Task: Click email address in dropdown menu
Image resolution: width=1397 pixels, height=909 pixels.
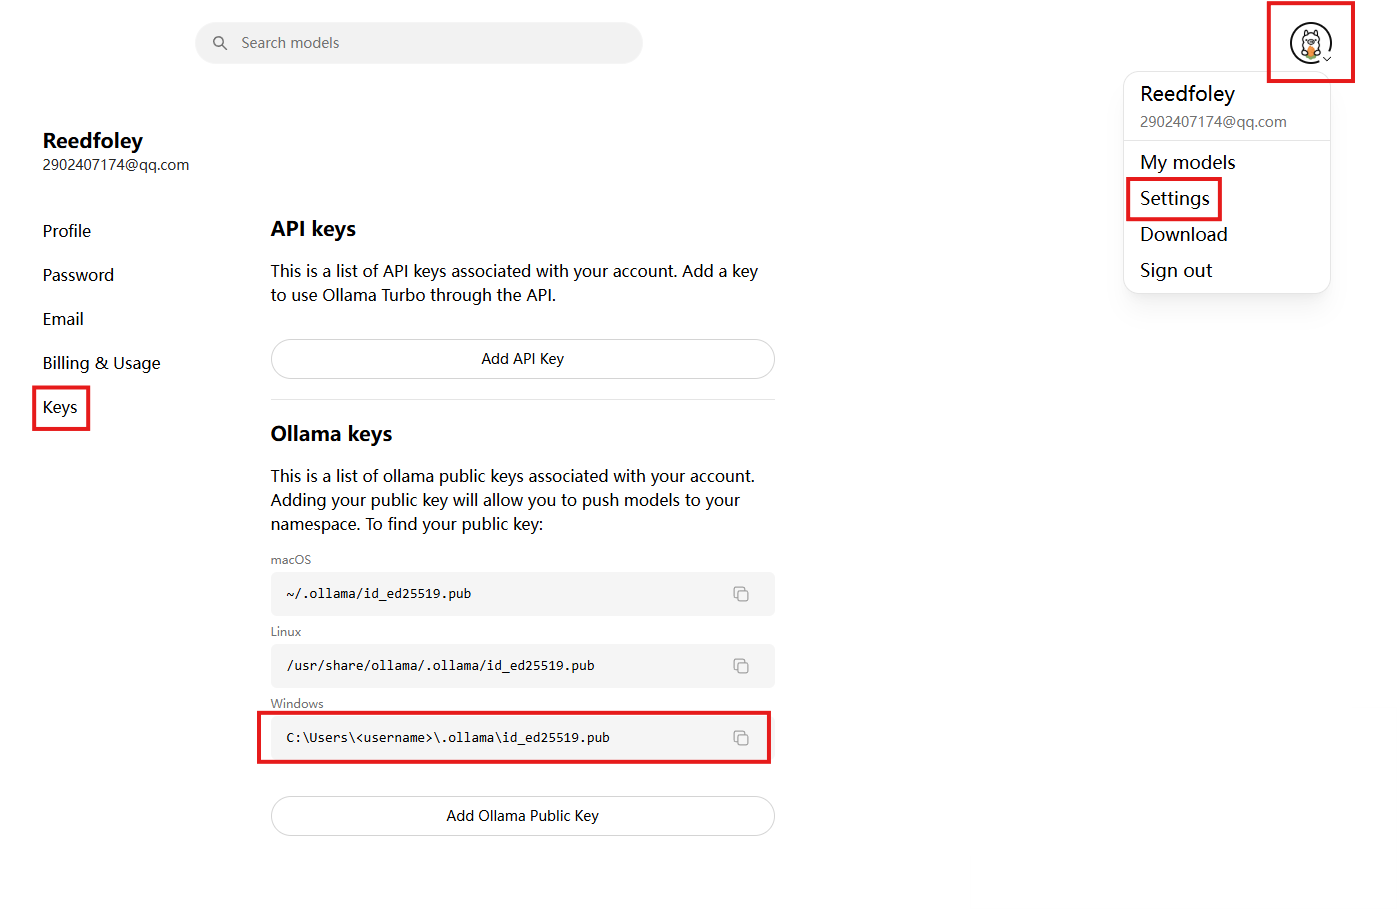Action: point(1214,122)
